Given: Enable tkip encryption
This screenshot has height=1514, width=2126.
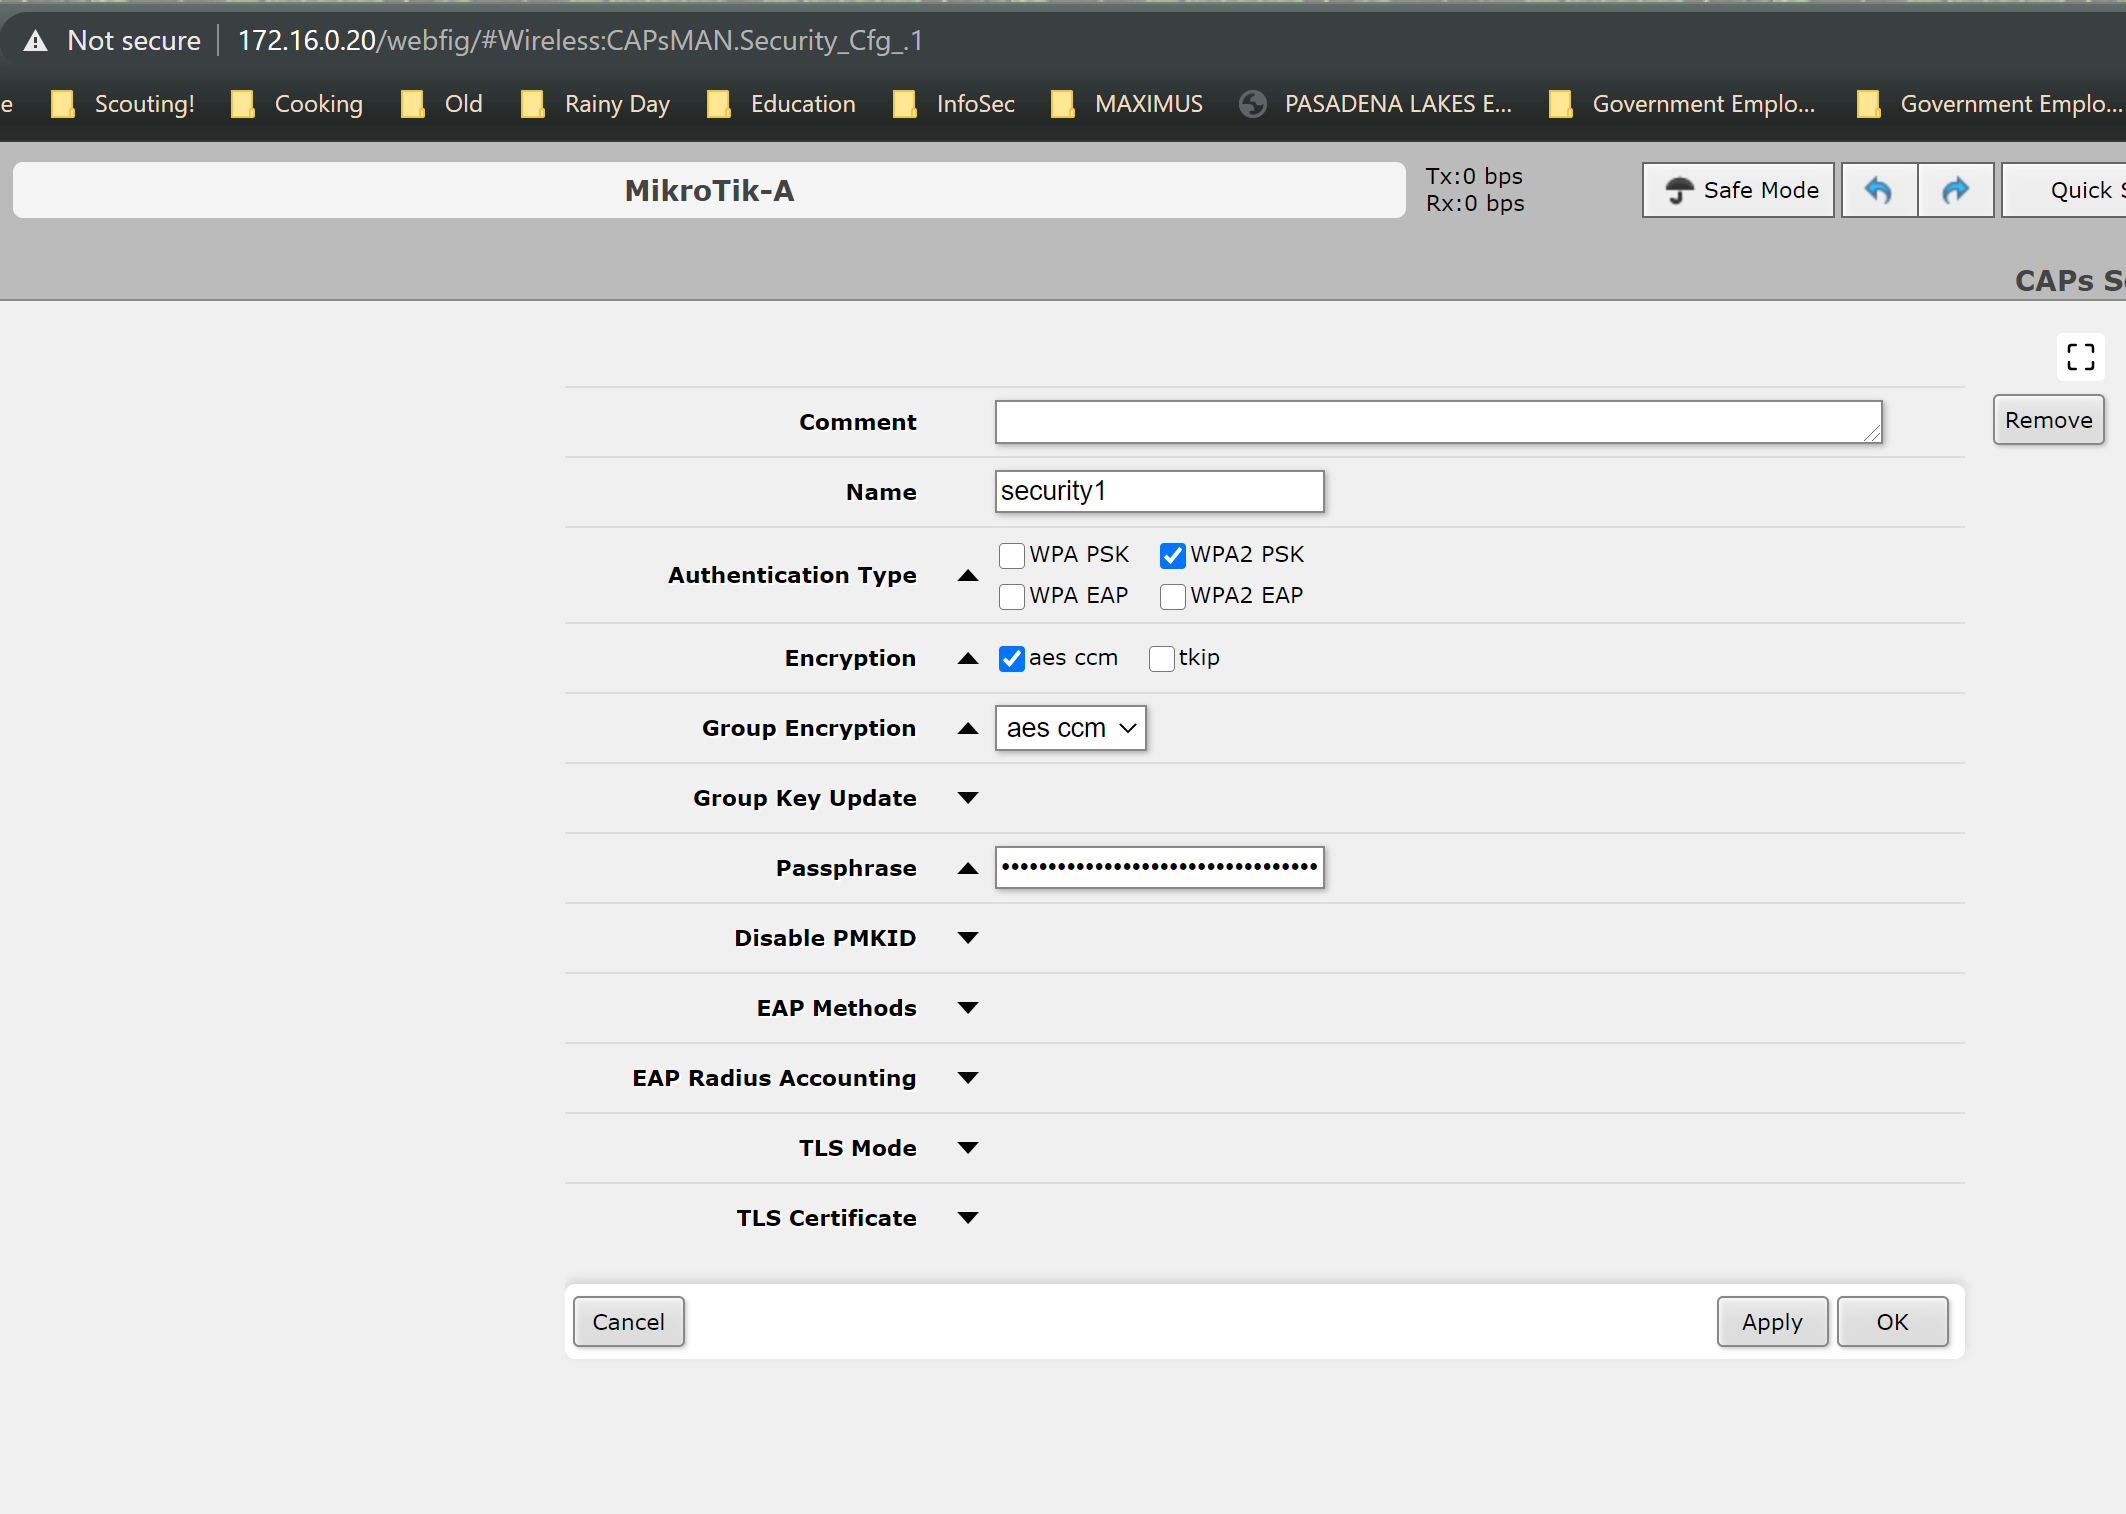Looking at the screenshot, I should coord(1161,658).
